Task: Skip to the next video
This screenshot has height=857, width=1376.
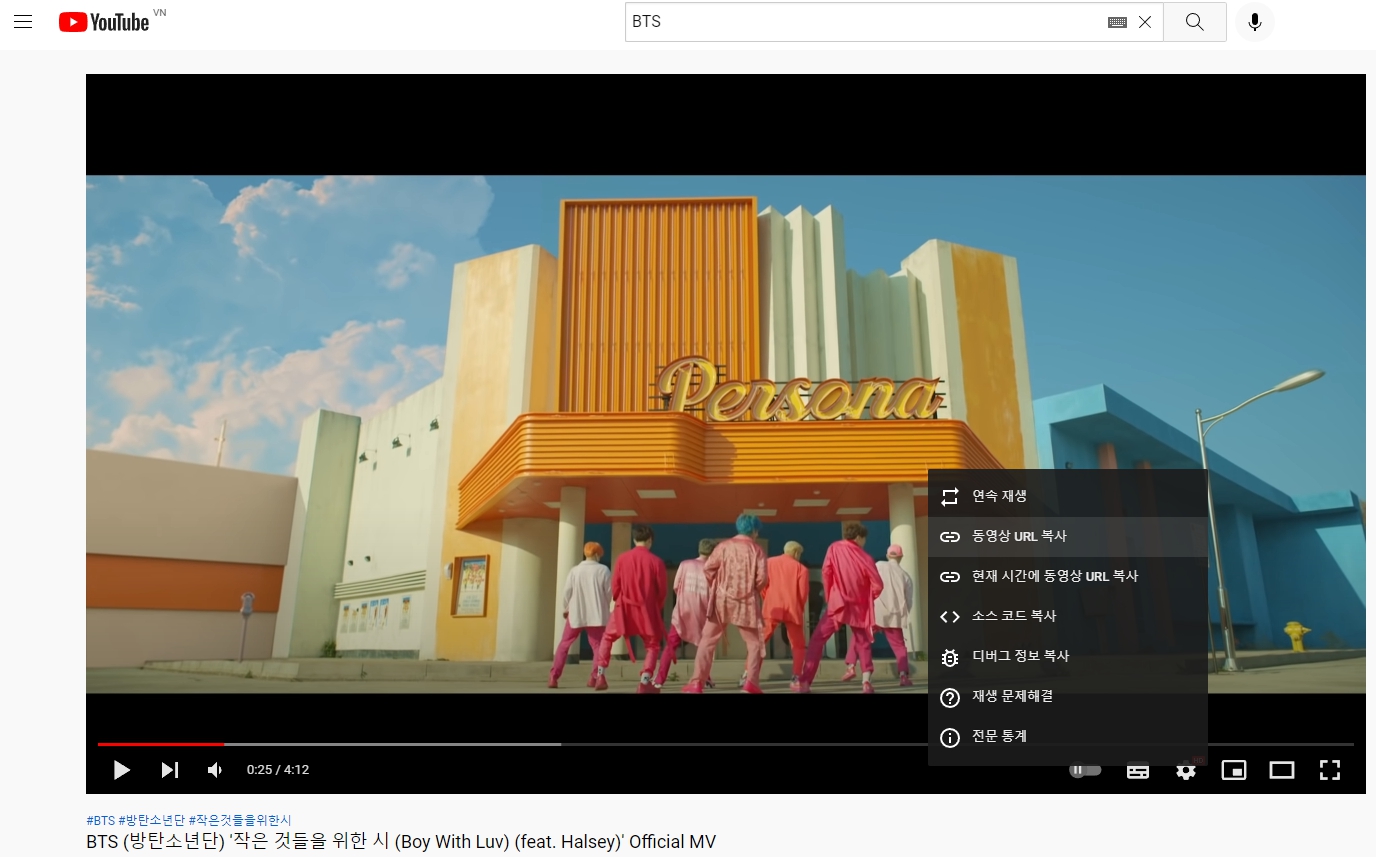Action: 170,770
